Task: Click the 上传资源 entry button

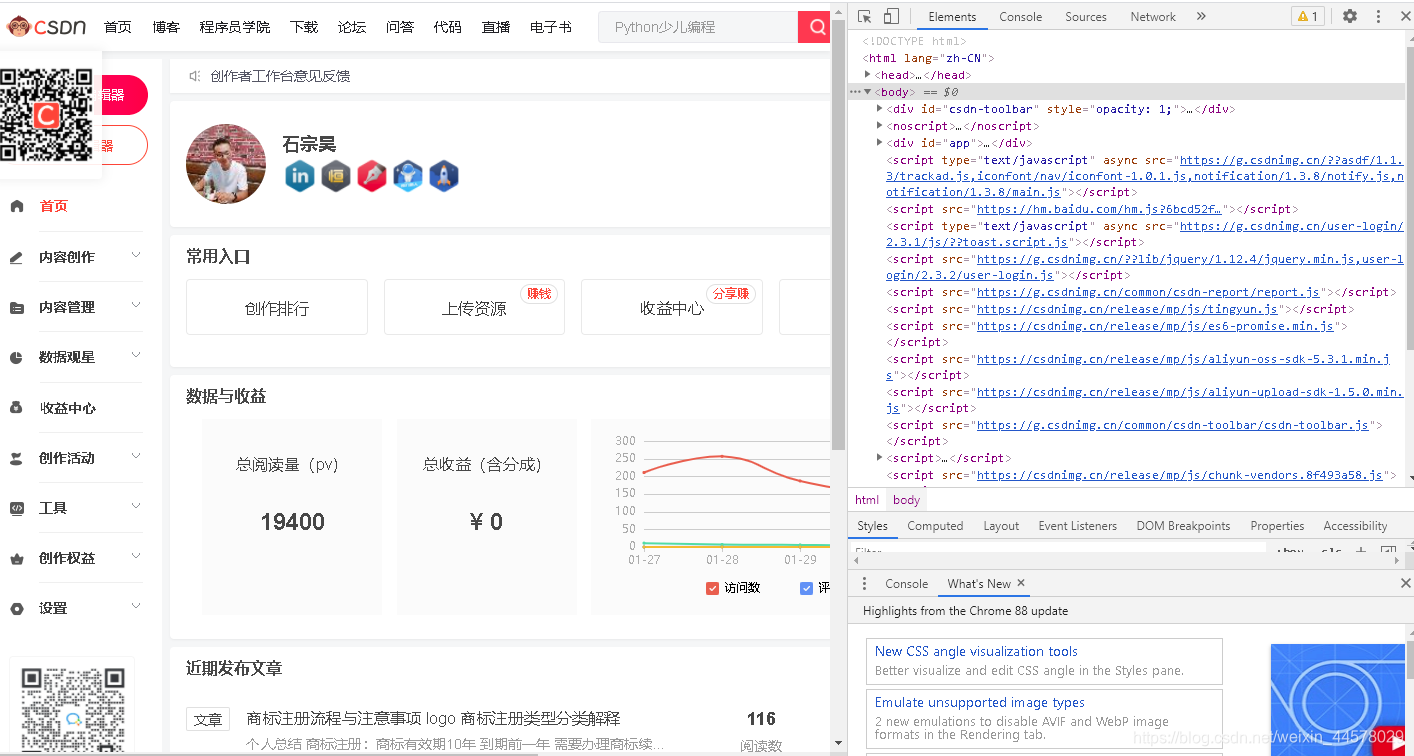Action: (474, 307)
